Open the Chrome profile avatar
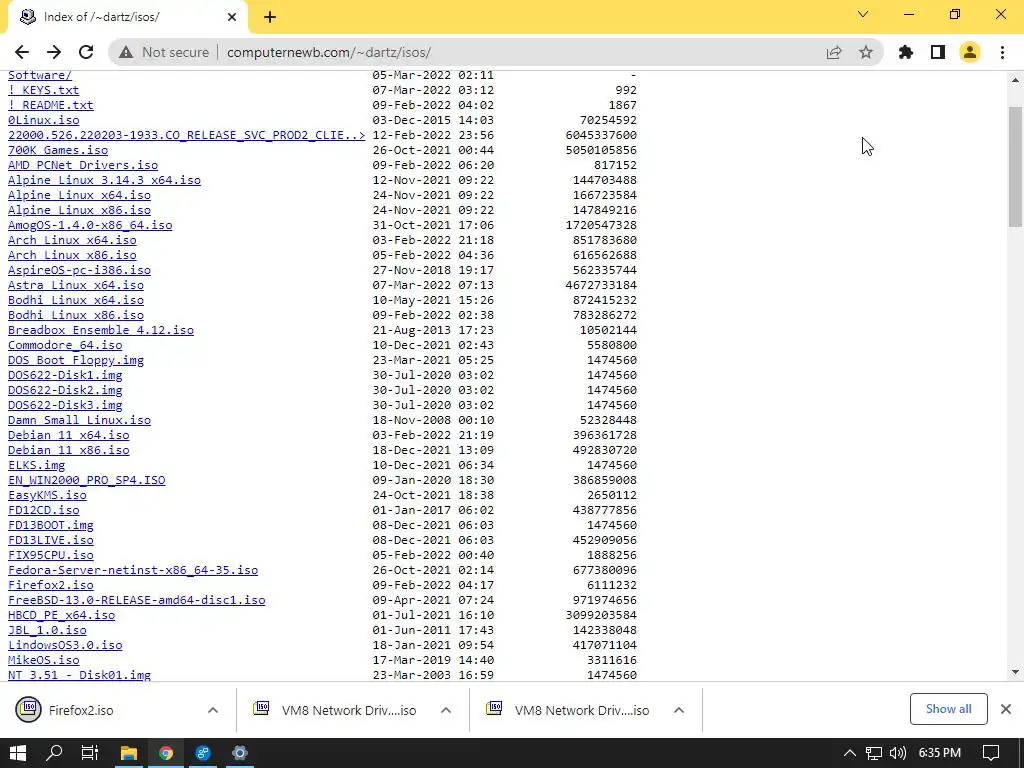This screenshot has width=1024, height=768. point(970,52)
